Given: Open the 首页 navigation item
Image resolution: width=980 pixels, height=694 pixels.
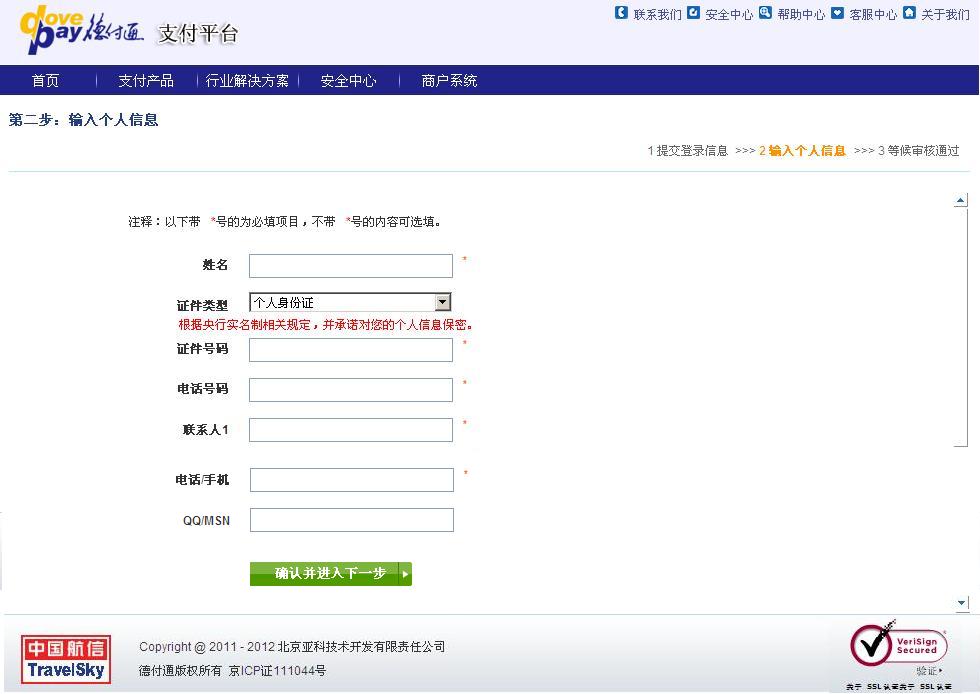Looking at the screenshot, I should pos(45,81).
